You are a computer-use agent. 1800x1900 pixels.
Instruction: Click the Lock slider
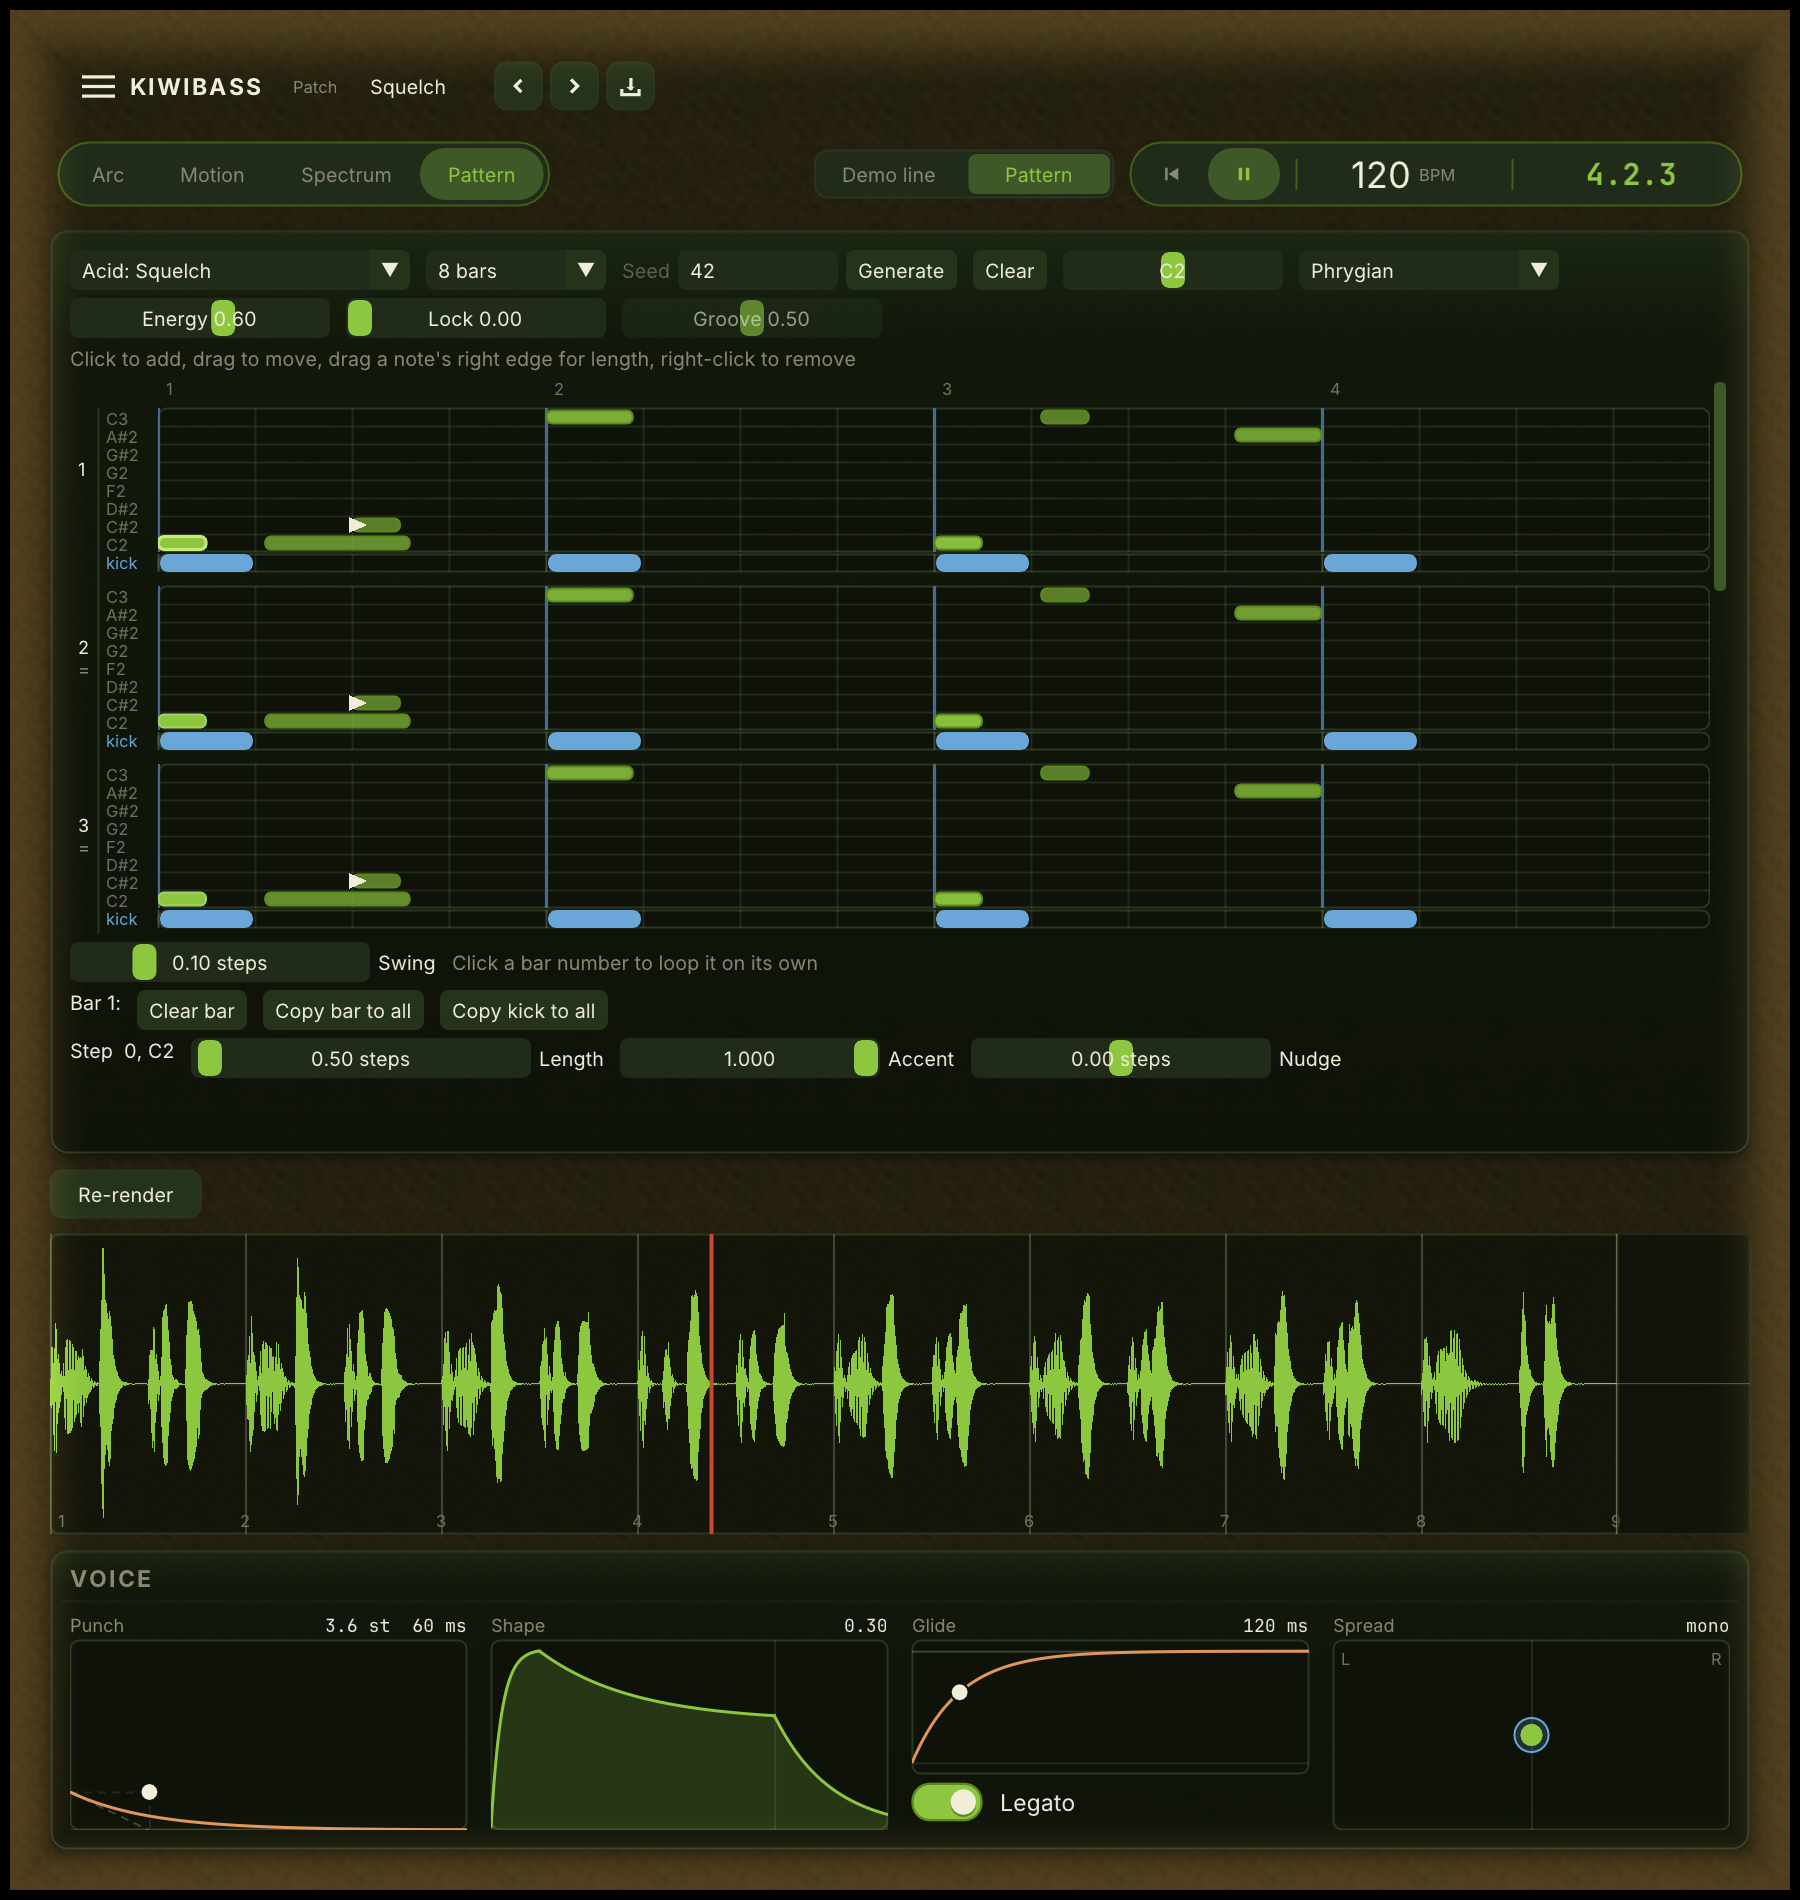[x=476, y=318]
